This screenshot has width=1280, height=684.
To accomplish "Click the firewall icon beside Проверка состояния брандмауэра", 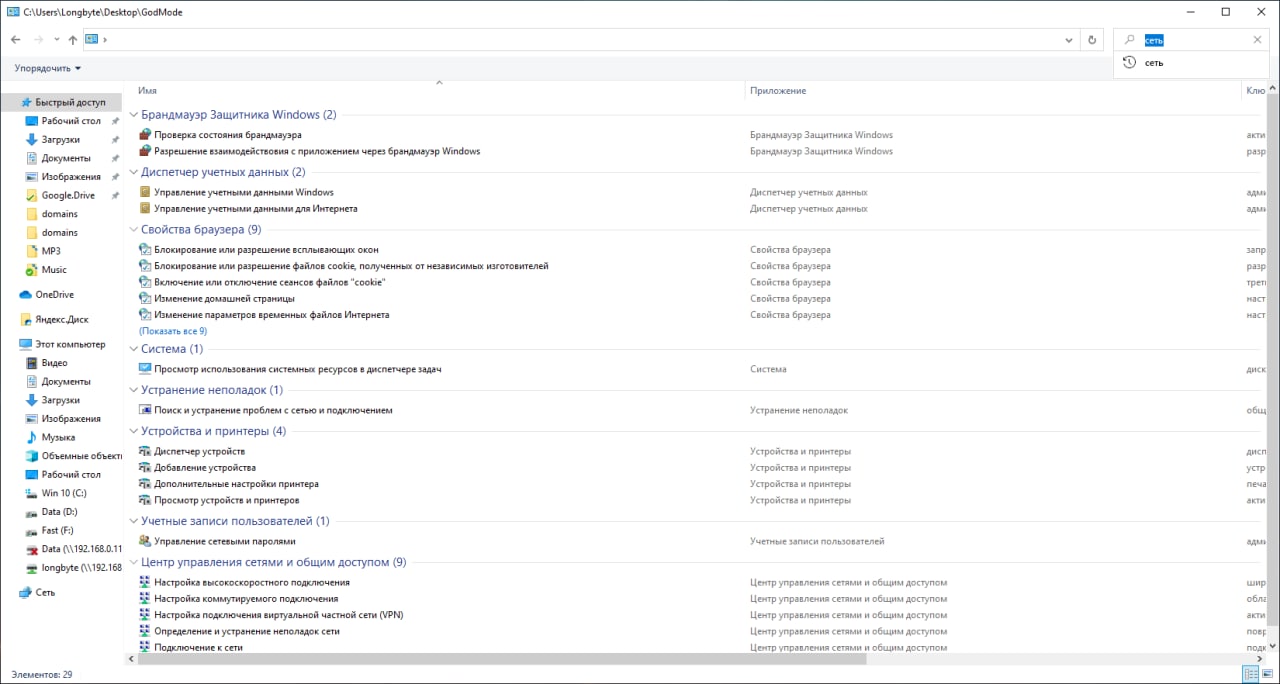I will point(145,134).
